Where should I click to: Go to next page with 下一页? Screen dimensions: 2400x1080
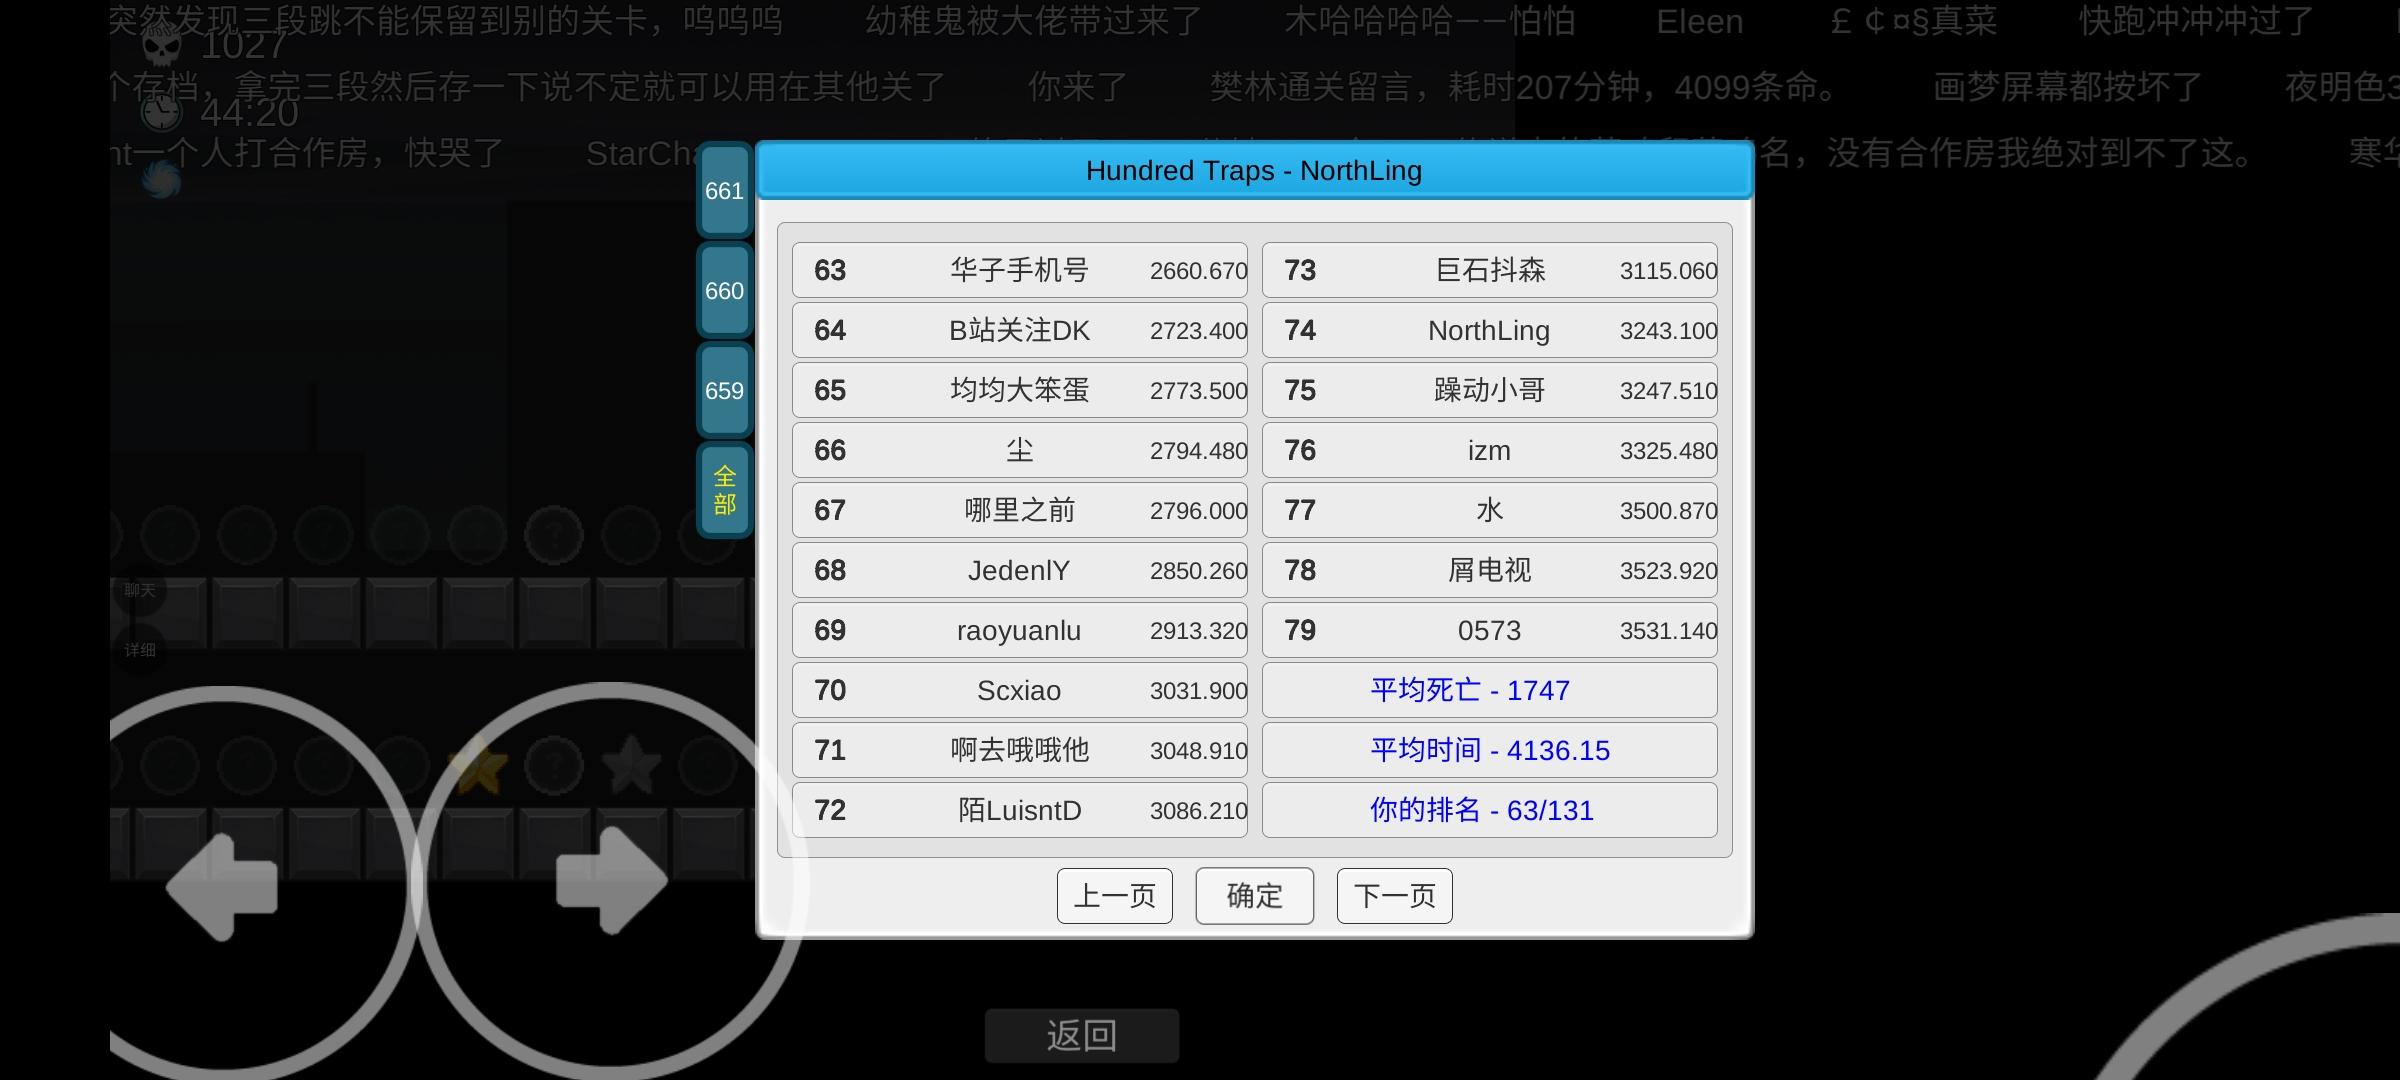[x=1395, y=896]
